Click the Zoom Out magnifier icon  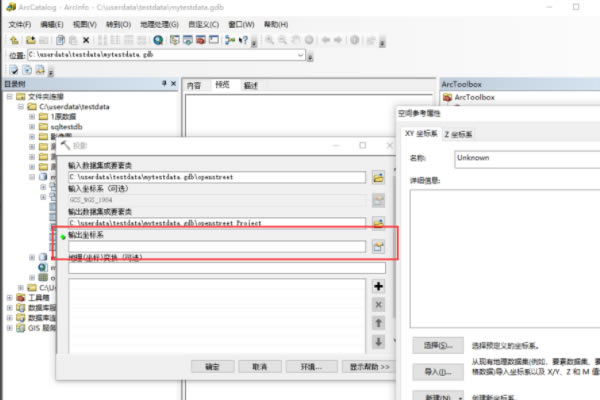click(x=282, y=40)
